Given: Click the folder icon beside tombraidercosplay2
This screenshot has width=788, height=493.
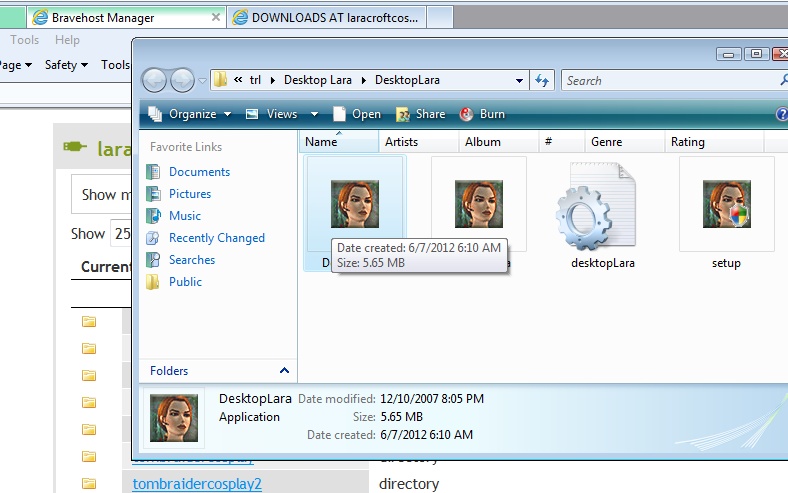Looking at the screenshot, I should (x=89, y=483).
